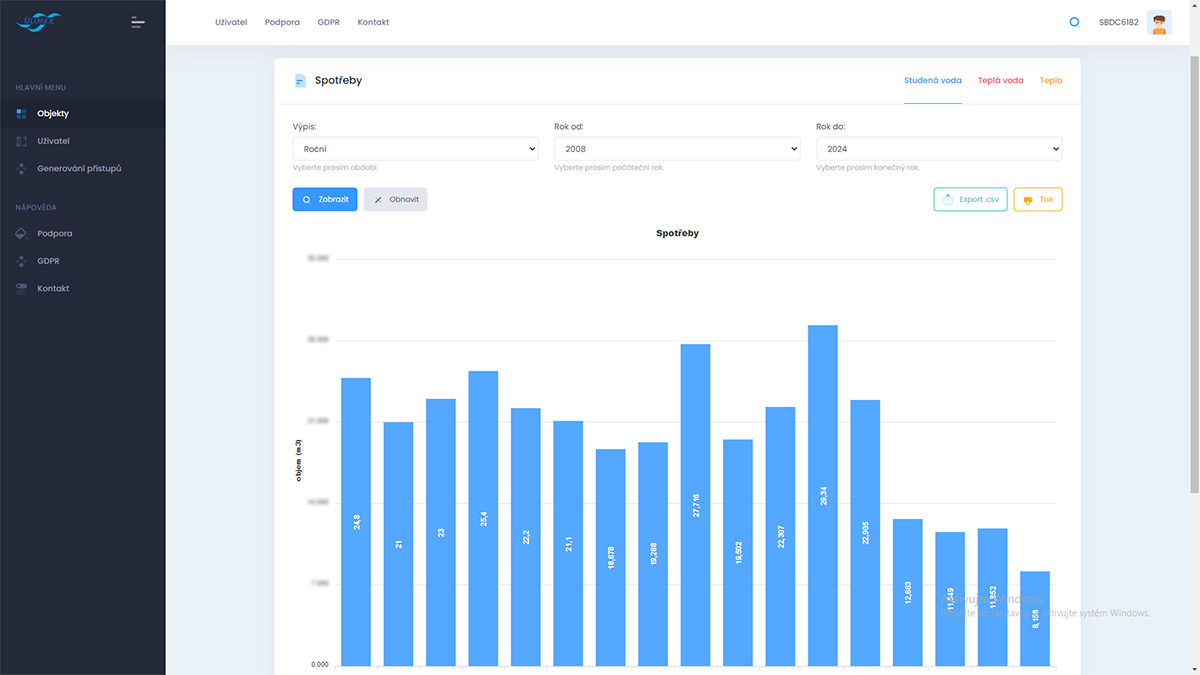Viewport: 1200px width, 675px height.
Task: Click the SBDC6182 account name
Action: click(x=1118, y=22)
